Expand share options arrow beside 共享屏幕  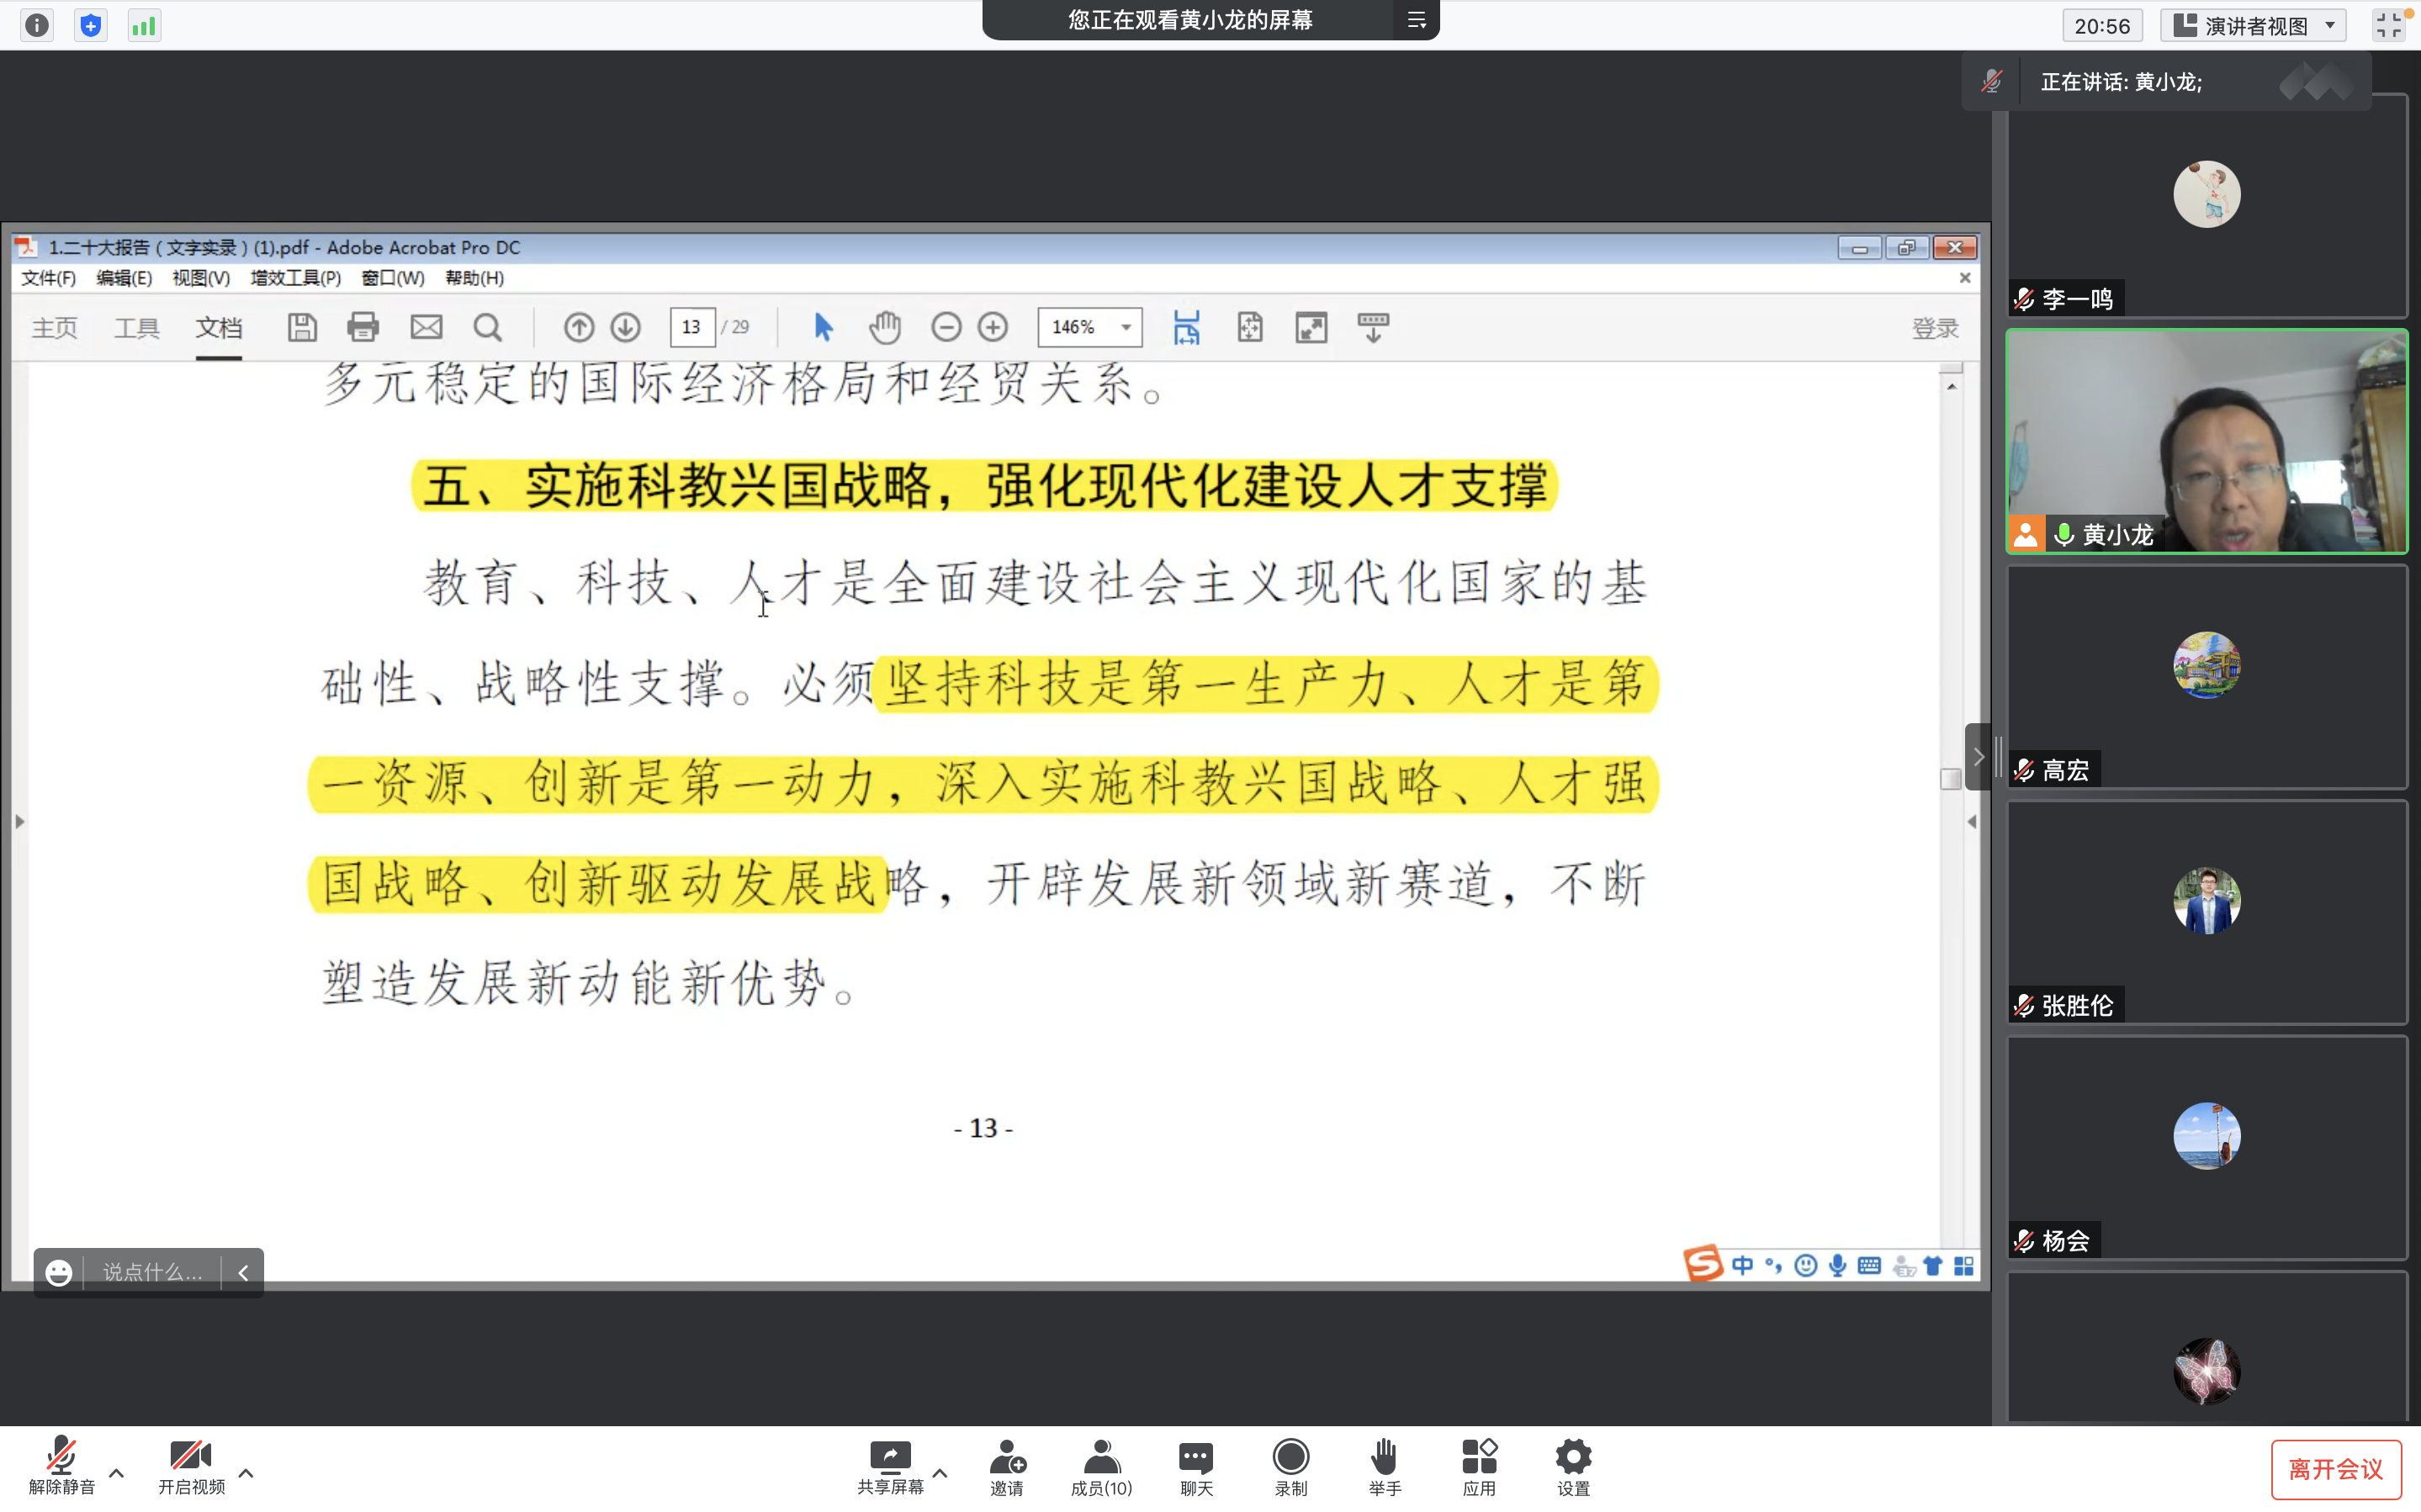point(940,1473)
